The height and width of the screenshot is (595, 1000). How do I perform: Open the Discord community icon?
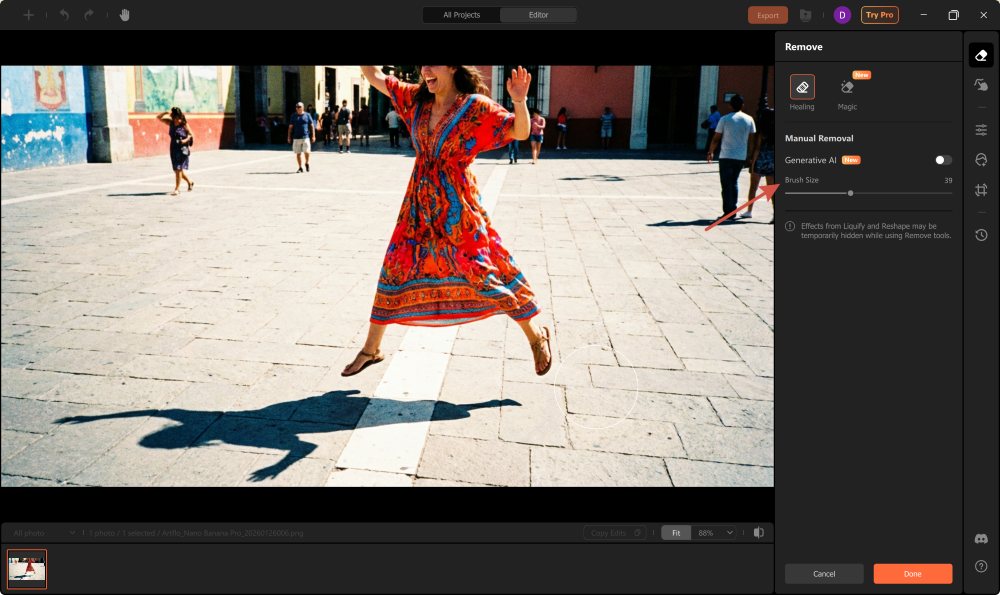pos(981,539)
